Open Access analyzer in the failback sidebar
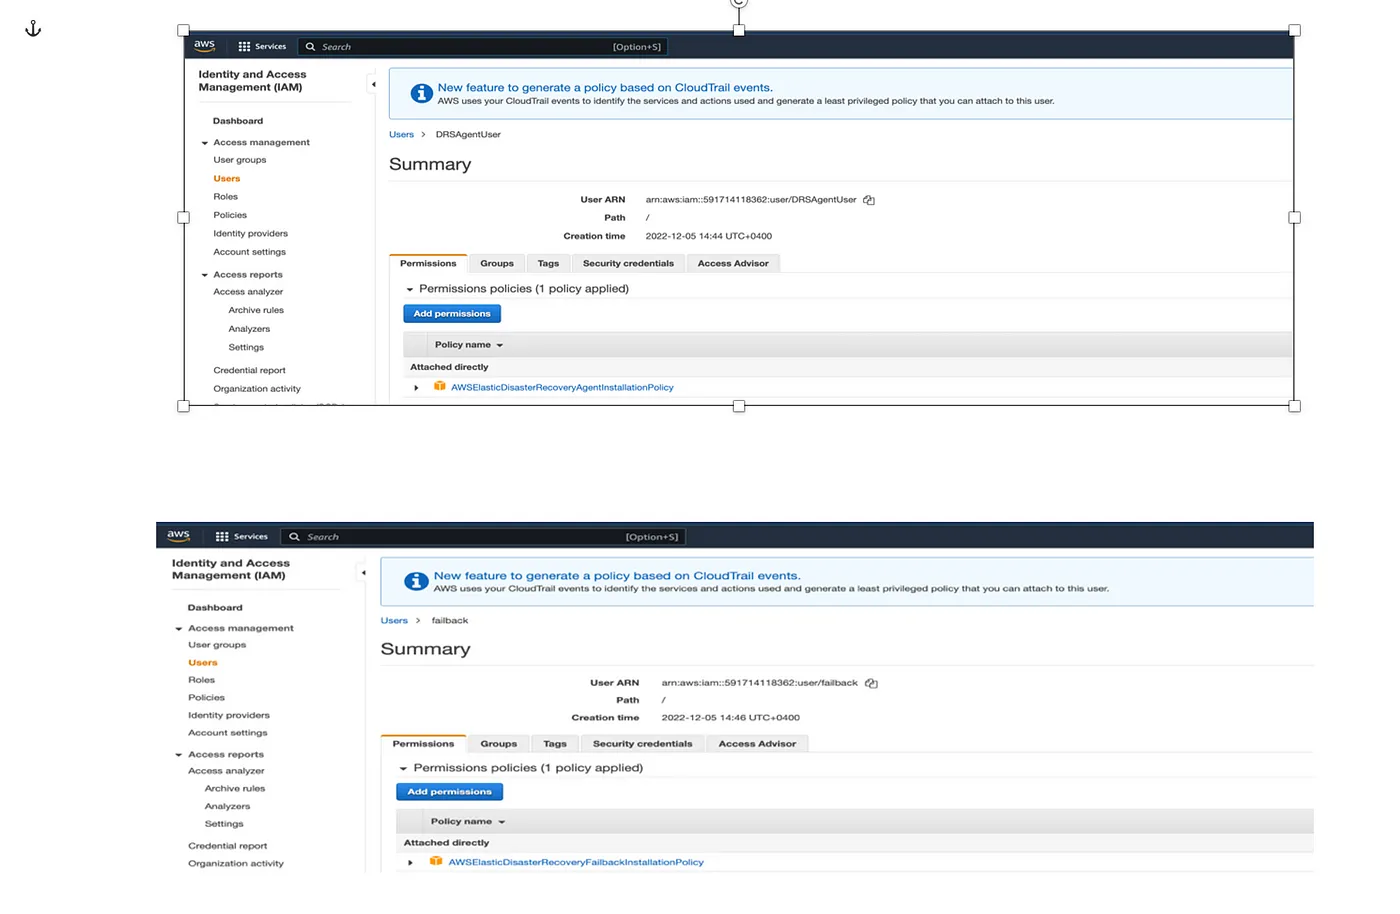This screenshot has width=1400, height=914. click(x=226, y=771)
